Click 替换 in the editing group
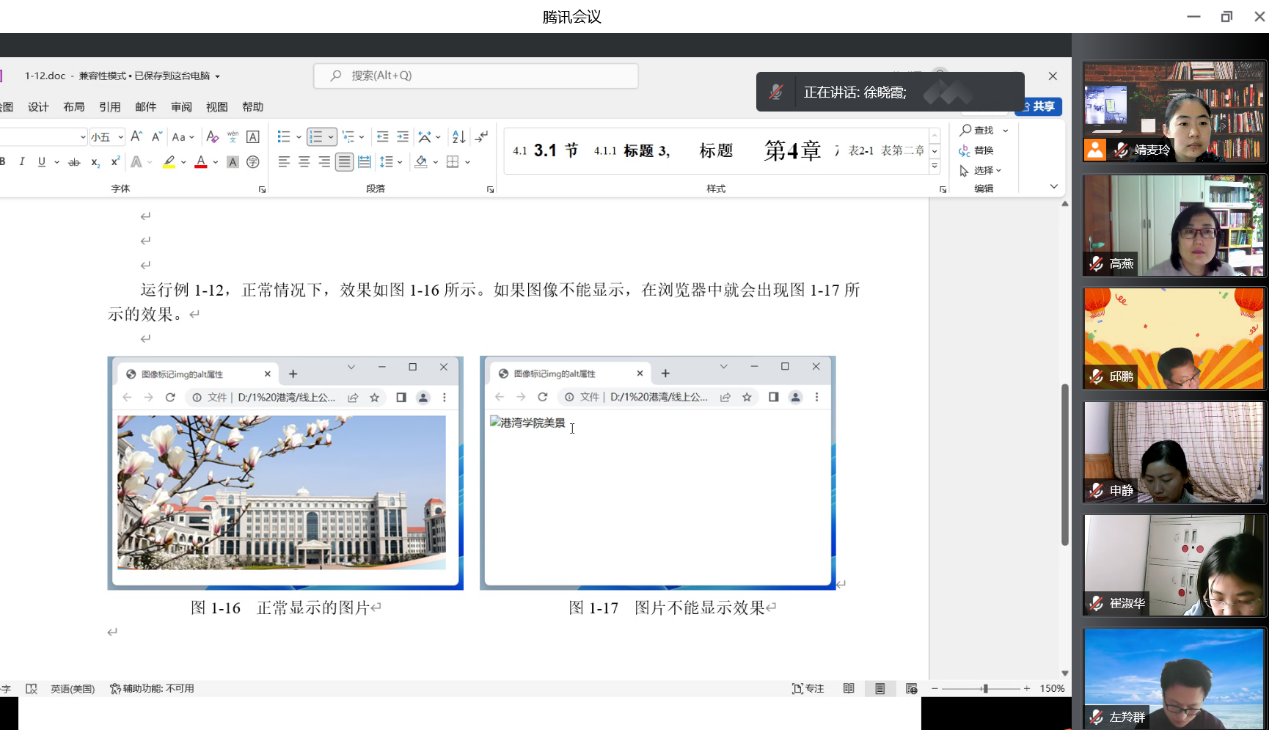The height and width of the screenshot is (730, 1269). pos(976,150)
